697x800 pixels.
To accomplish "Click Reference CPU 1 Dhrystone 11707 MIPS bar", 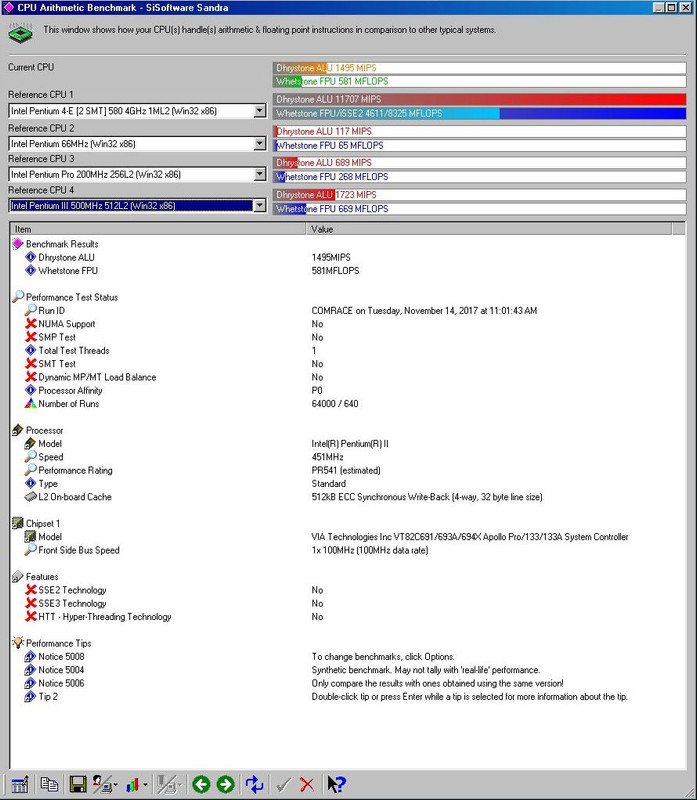I will click(x=480, y=99).
